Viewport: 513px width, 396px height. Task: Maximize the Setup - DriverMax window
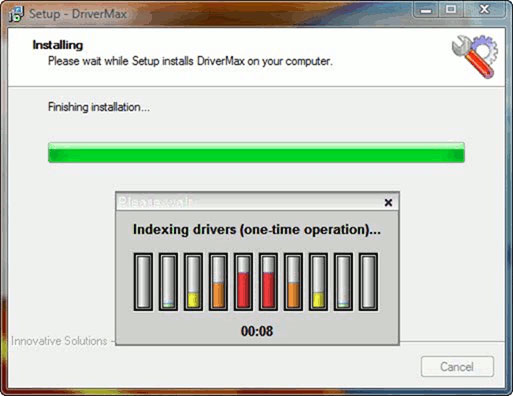451,10
